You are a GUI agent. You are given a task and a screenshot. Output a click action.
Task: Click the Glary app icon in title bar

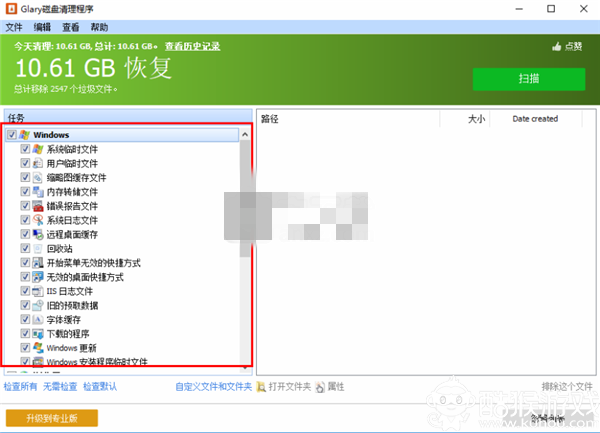(11, 9)
